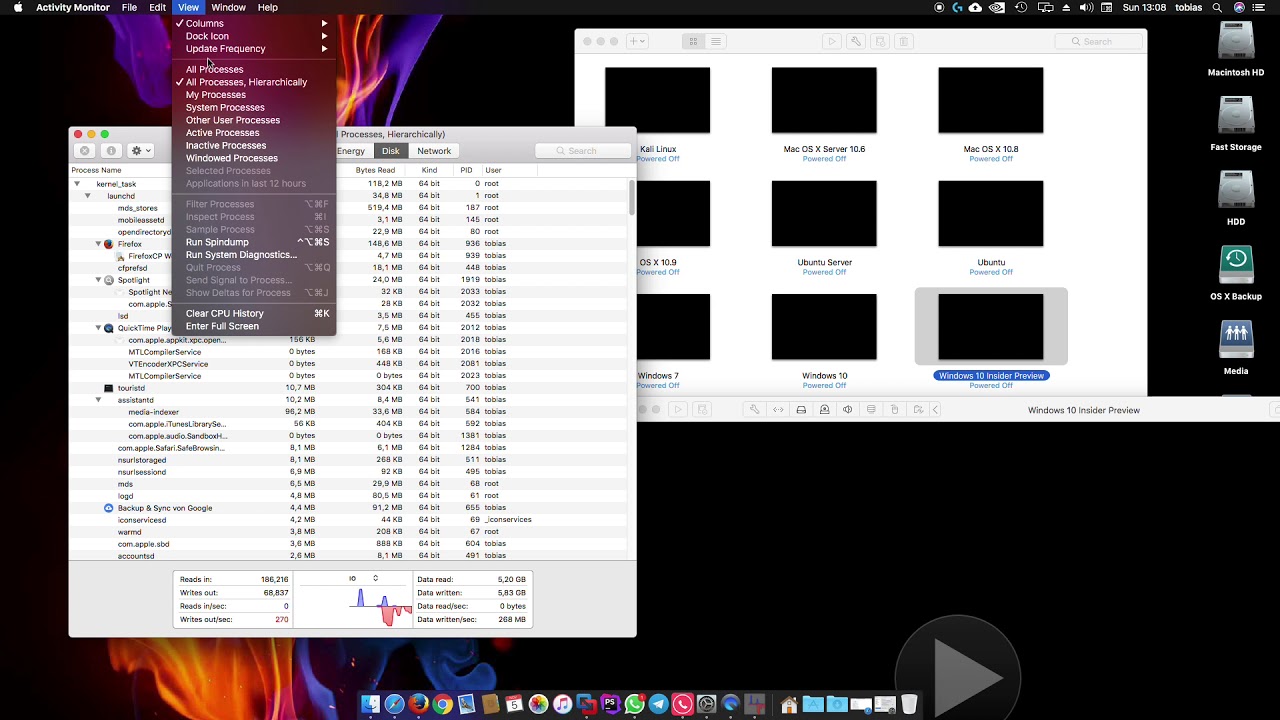The width and height of the screenshot is (1280, 720).
Task: Open Finder from the Dock
Action: 370,705
